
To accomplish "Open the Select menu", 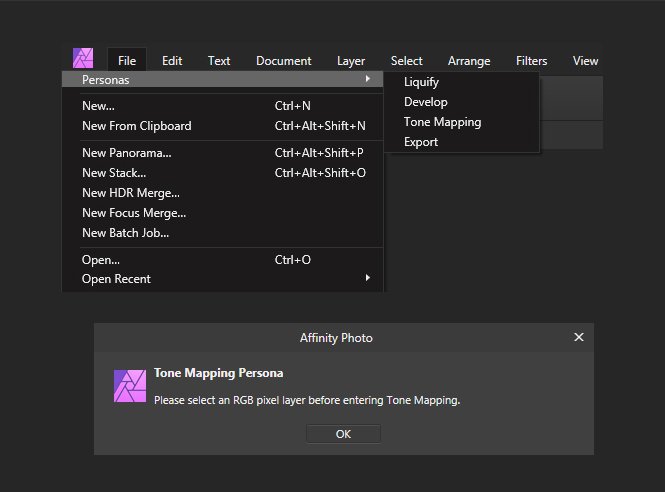I will (x=406, y=61).
